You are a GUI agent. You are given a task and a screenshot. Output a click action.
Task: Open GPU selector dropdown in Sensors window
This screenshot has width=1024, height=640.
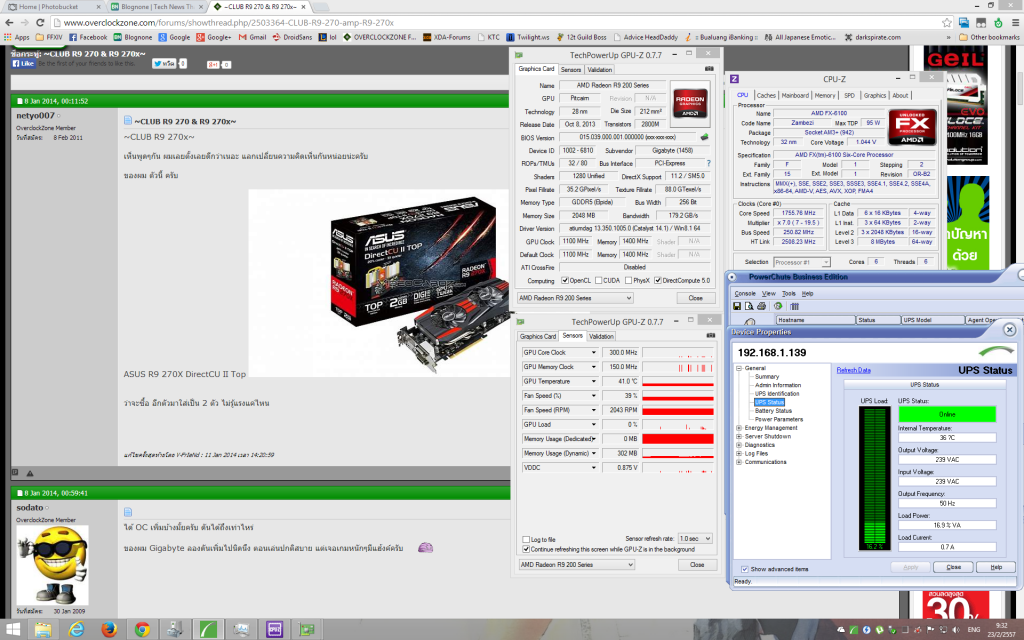tap(577, 564)
